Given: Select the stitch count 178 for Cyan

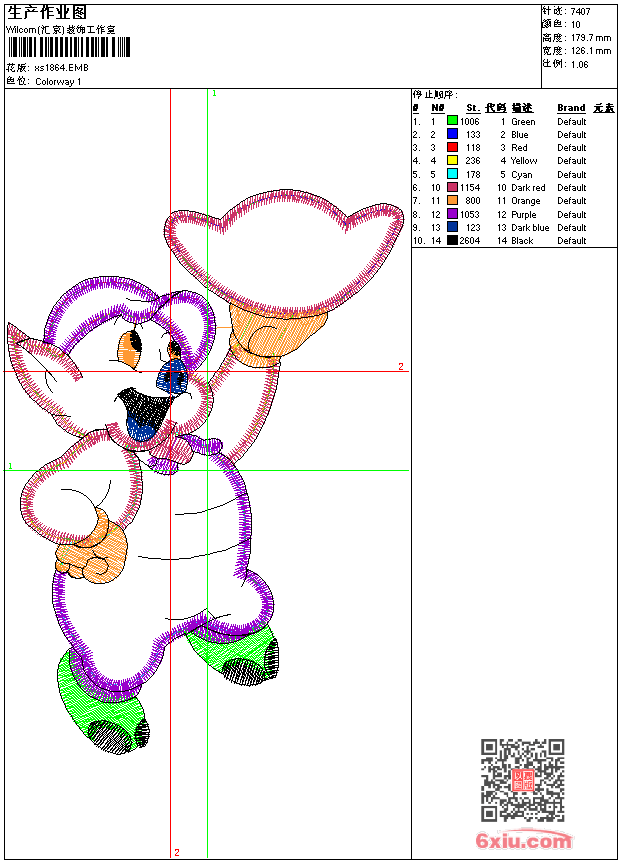Looking at the screenshot, I should (x=473, y=175).
